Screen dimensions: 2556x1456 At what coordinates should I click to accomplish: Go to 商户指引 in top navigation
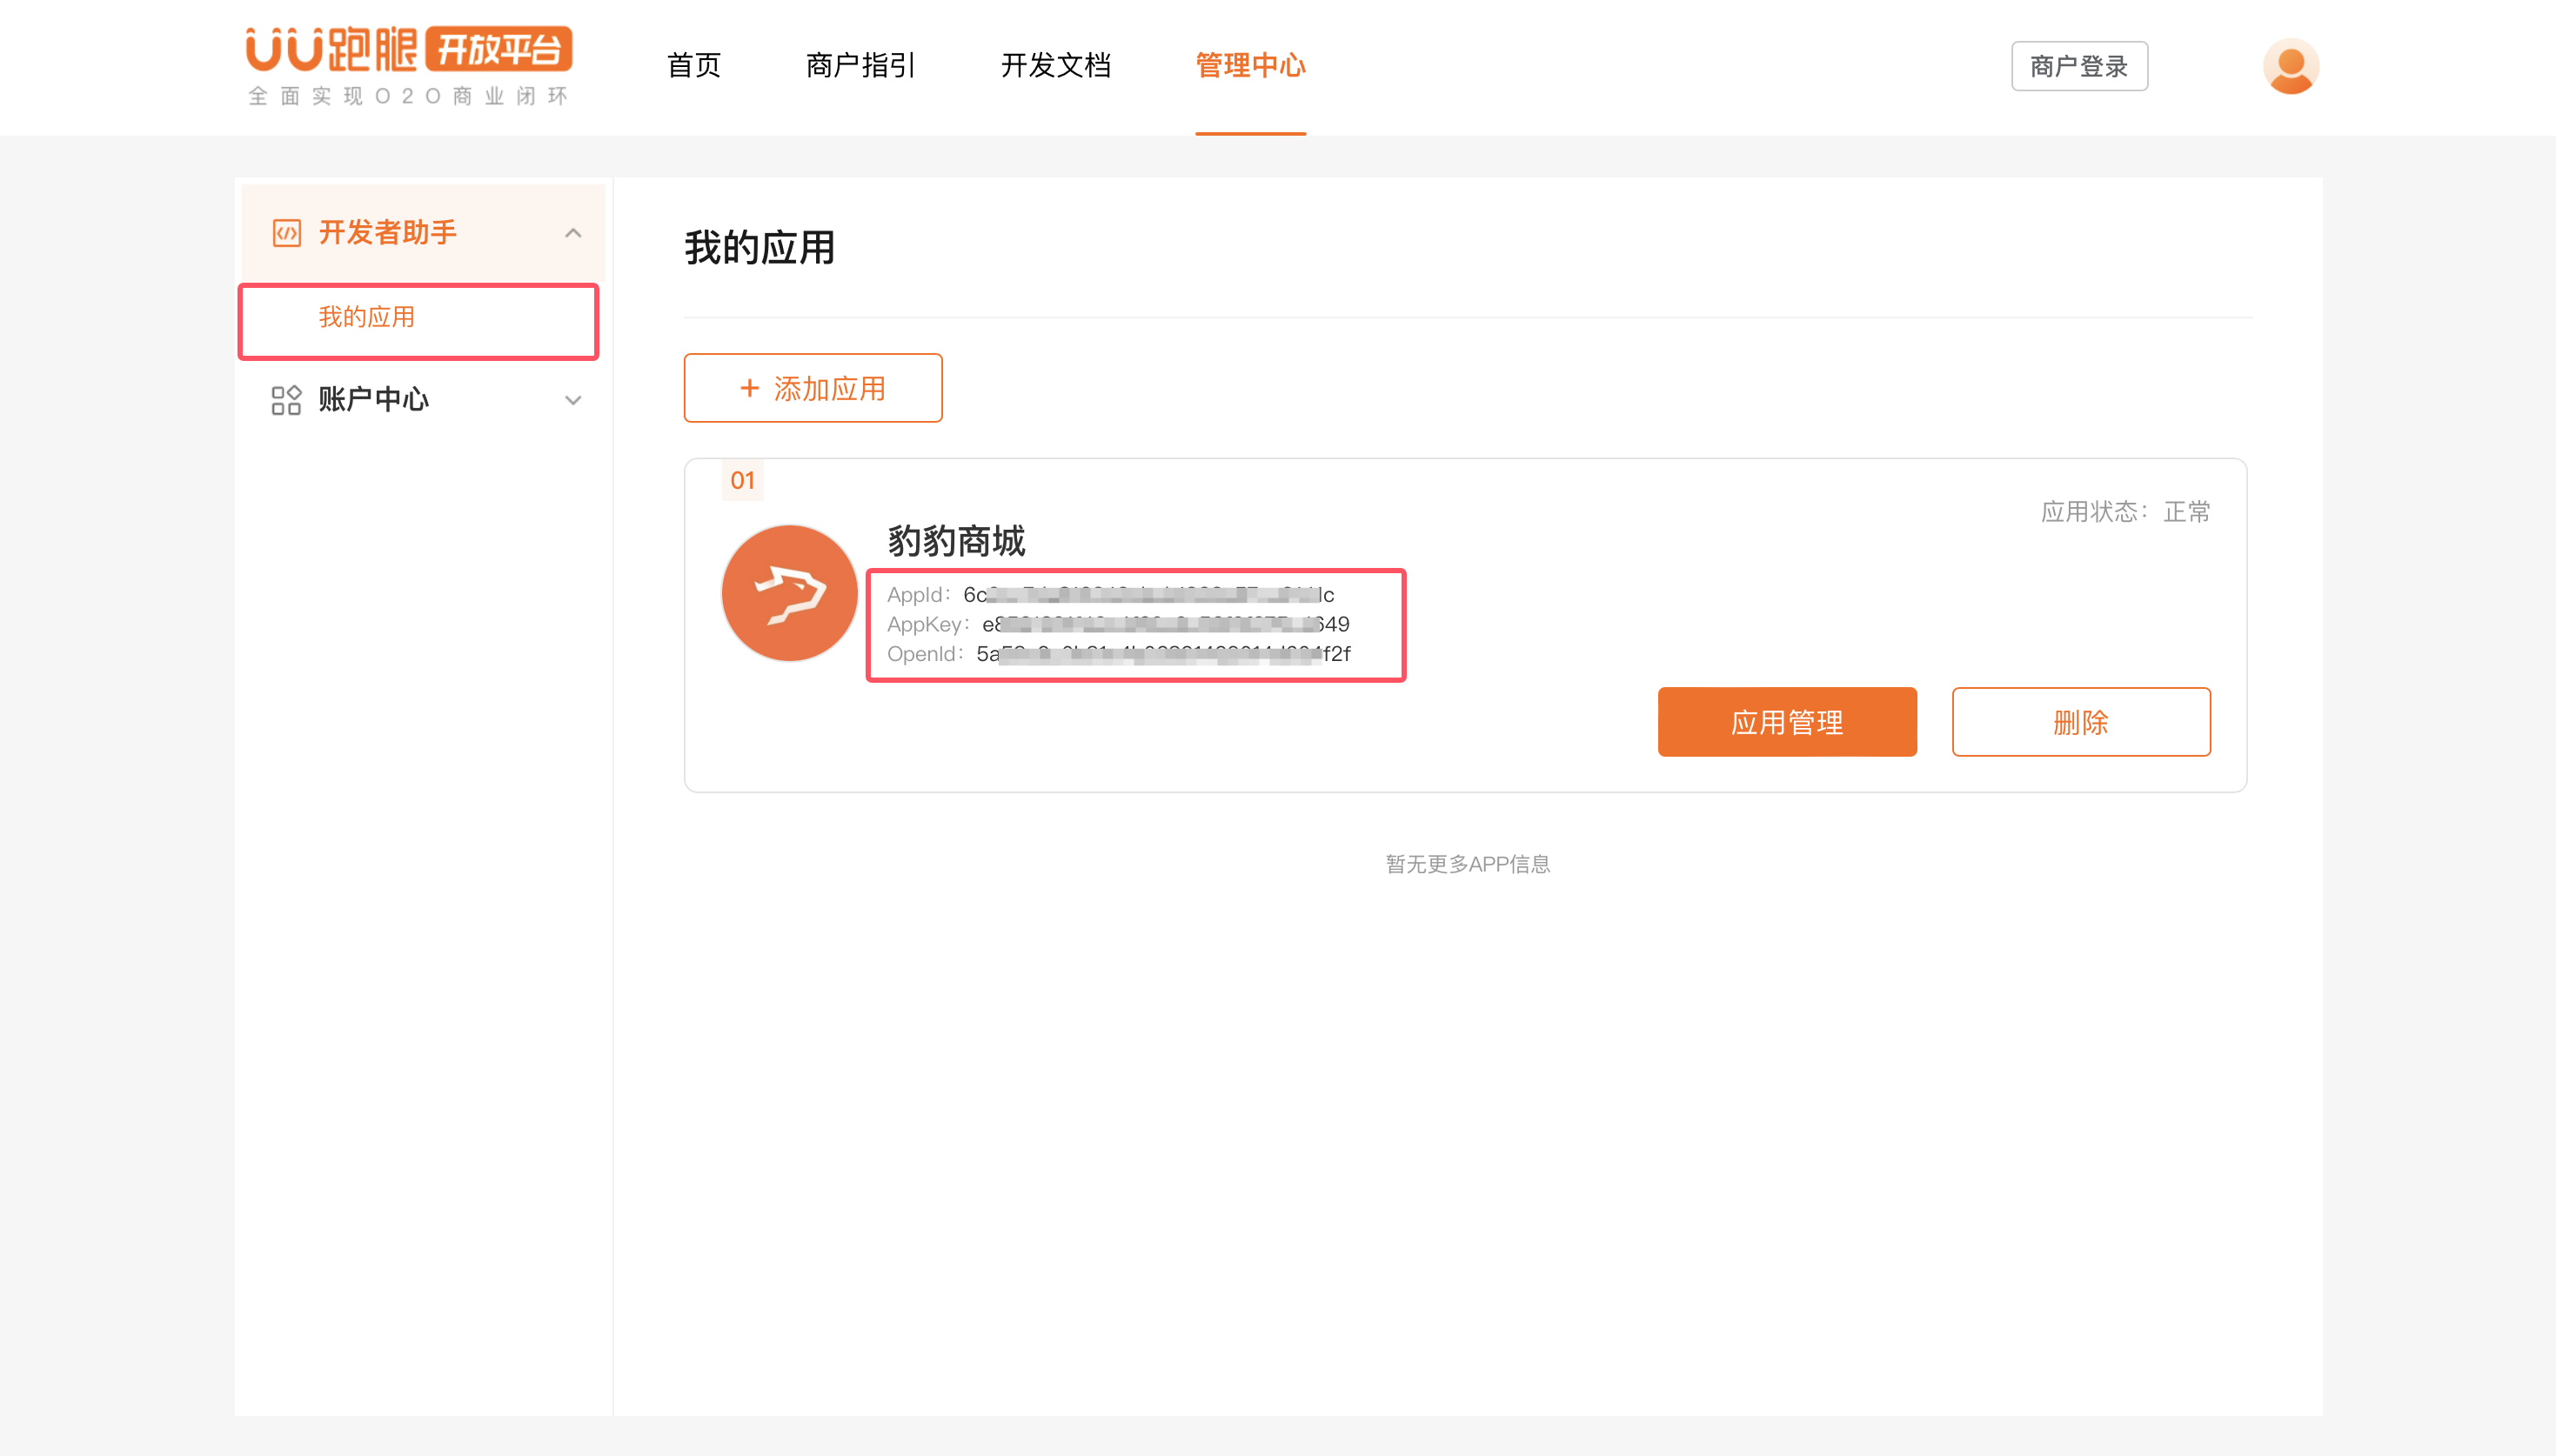click(860, 66)
